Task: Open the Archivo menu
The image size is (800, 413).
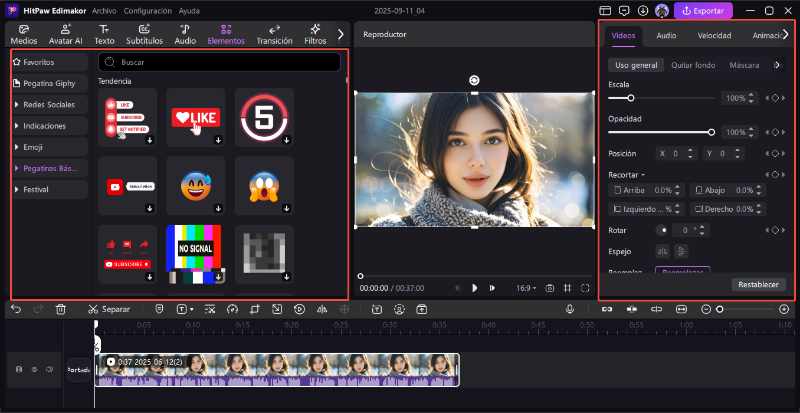Action: [x=104, y=11]
